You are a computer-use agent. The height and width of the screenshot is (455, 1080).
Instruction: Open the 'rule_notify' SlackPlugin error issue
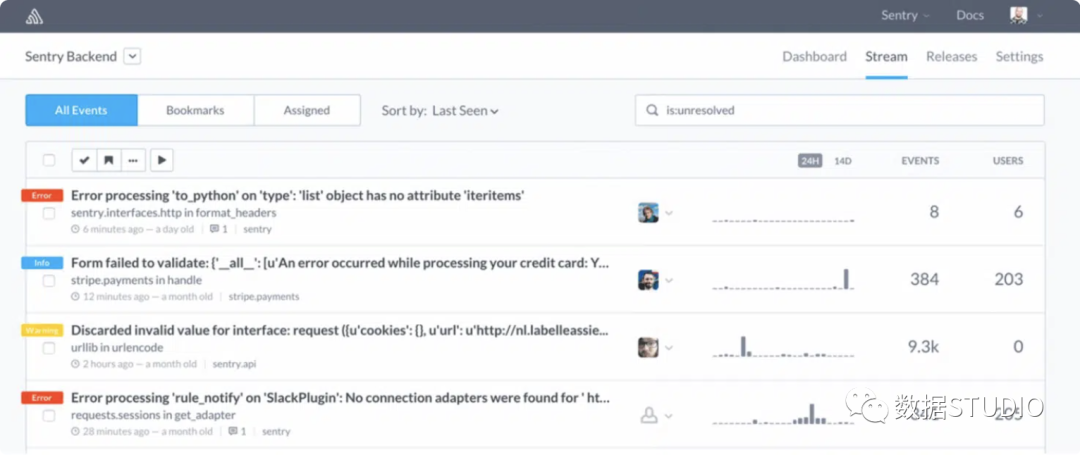tap(340, 398)
